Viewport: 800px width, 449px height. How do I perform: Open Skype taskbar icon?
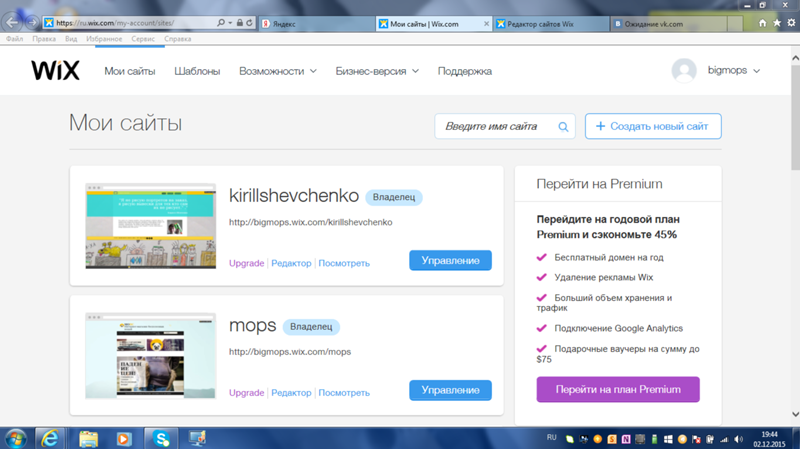click(161, 439)
